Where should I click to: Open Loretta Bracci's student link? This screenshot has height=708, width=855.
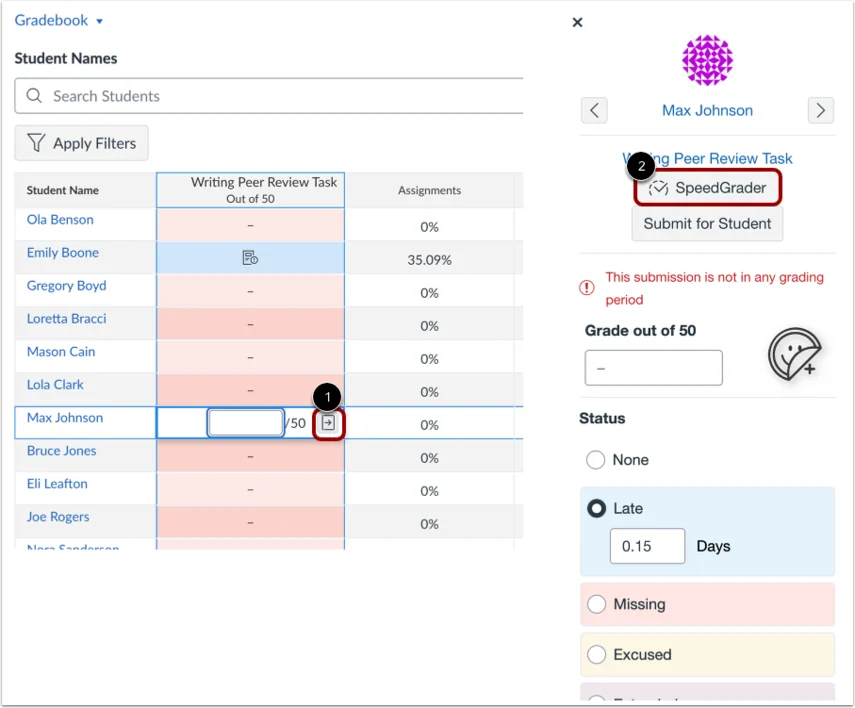click(x=67, y=319)
